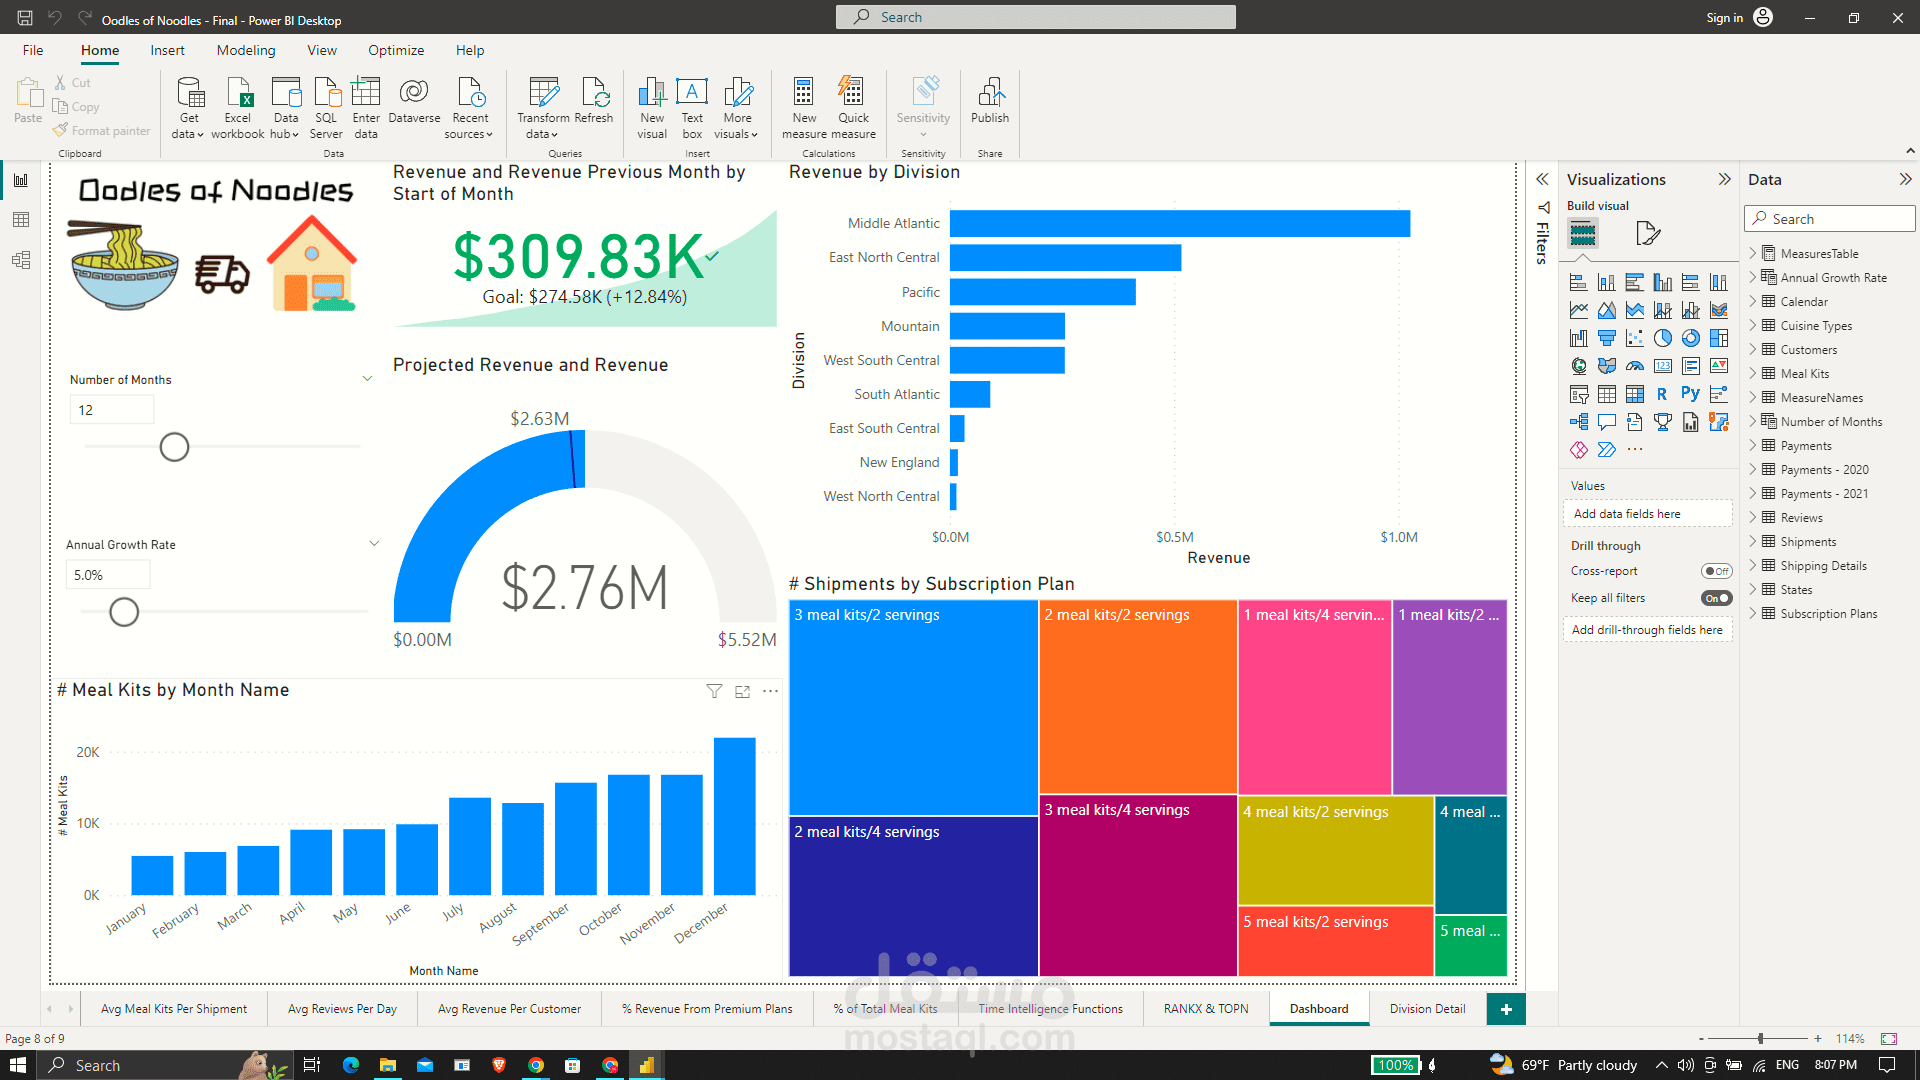Screen dimensions: 1920x1080
Task: Open the View ribbon tab
Action: click(x=322, y=50)
